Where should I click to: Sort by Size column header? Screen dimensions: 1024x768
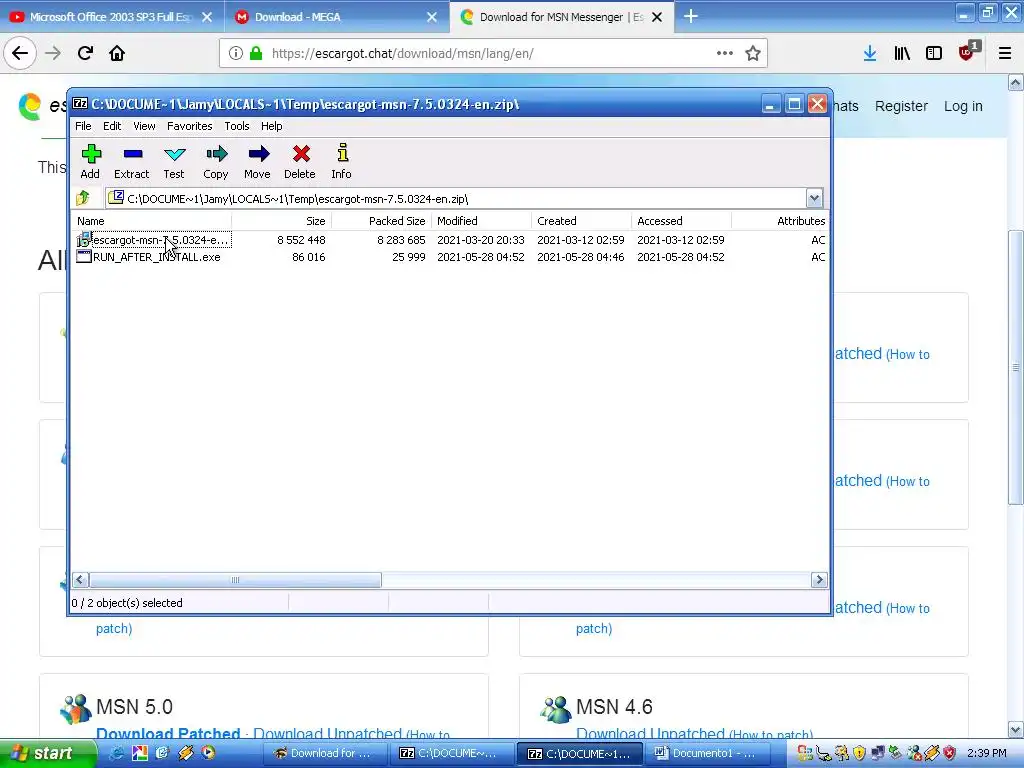281,221
